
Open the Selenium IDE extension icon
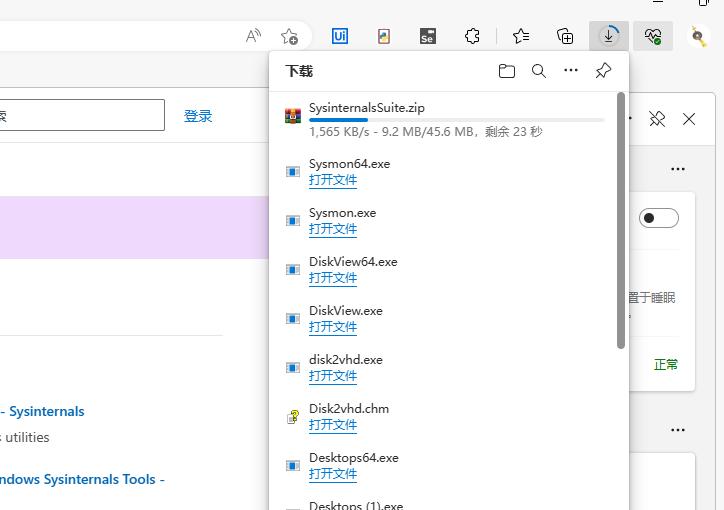point(428,36)
